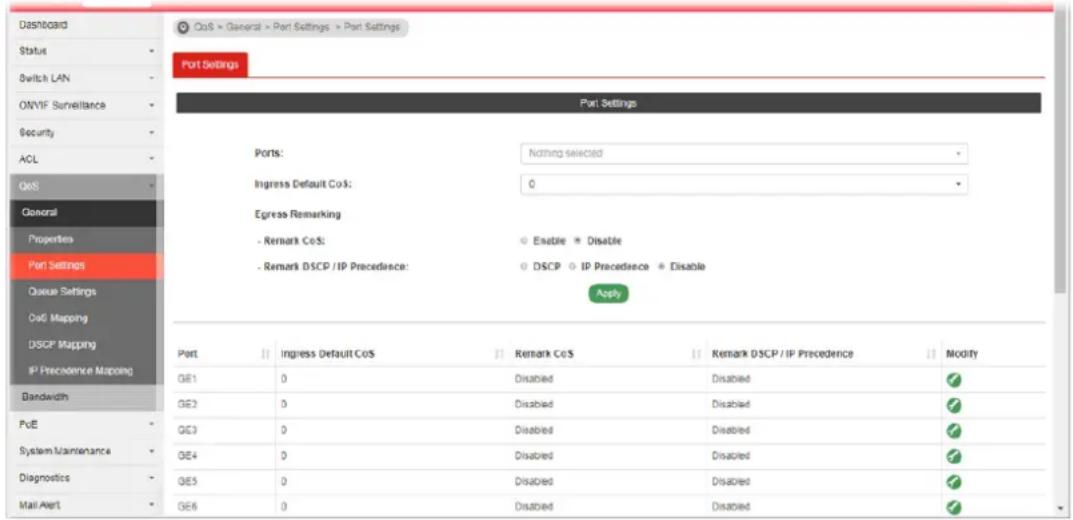The width and height of the screenshot is (1073, 520).
Task: Sort table by Remark CoS column
Action: tap(697, 354)
